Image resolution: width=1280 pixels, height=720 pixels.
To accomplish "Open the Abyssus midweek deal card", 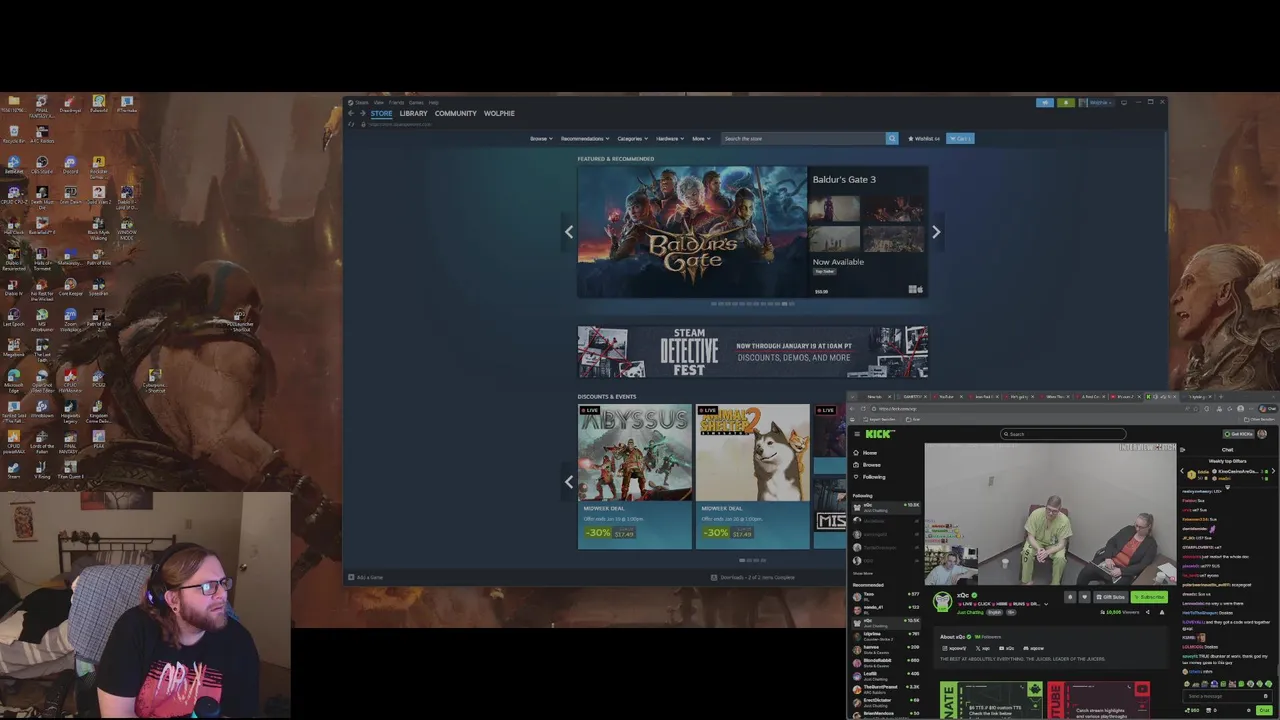I will 634,477.
